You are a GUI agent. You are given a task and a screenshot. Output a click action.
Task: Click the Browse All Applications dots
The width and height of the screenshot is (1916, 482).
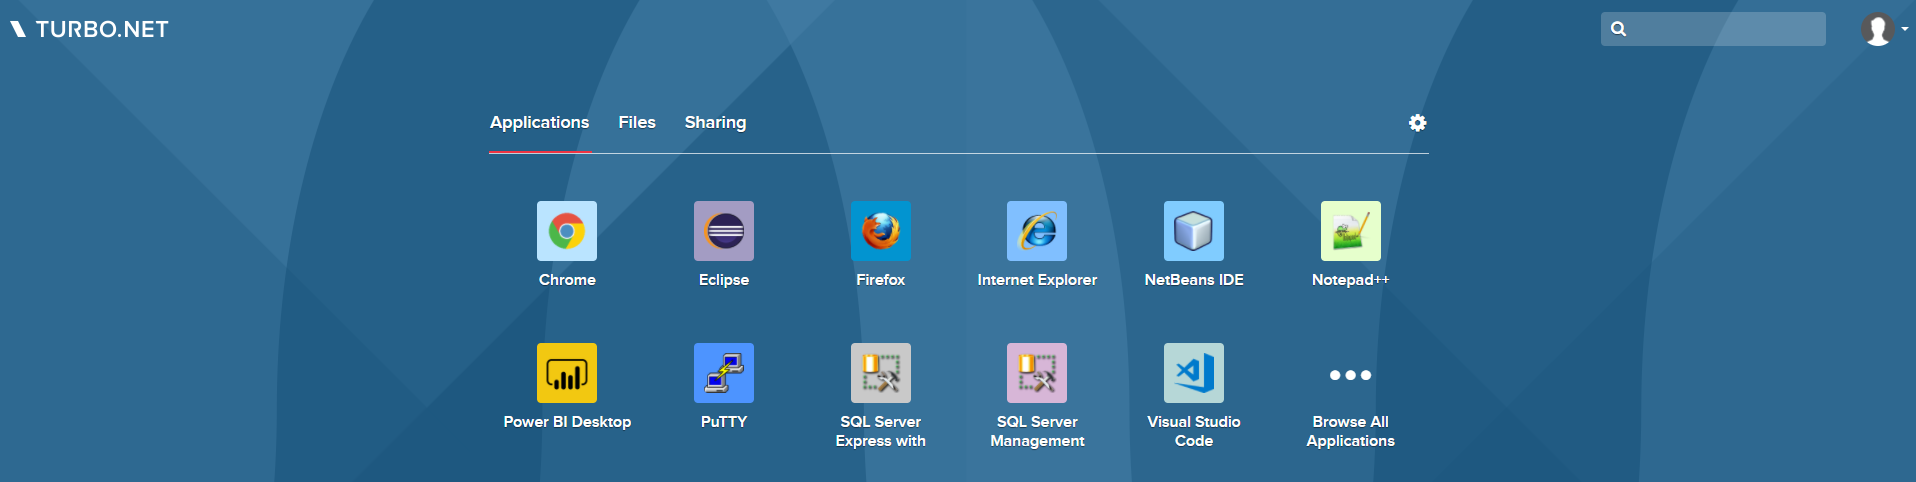pos(1351,375)
